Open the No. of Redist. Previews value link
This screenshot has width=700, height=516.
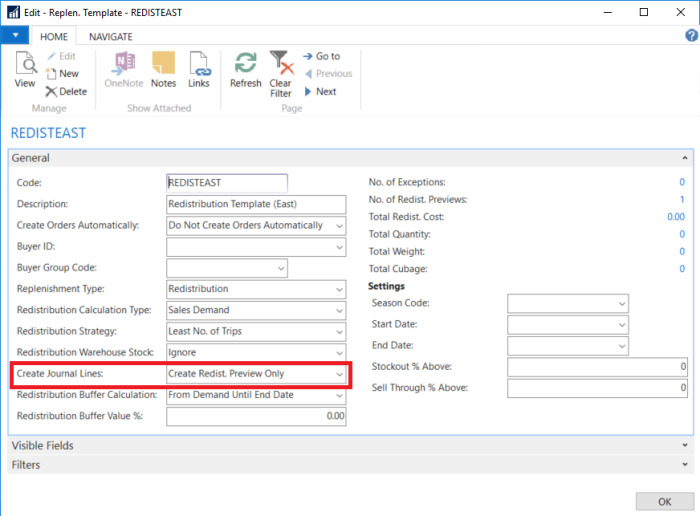682,199
